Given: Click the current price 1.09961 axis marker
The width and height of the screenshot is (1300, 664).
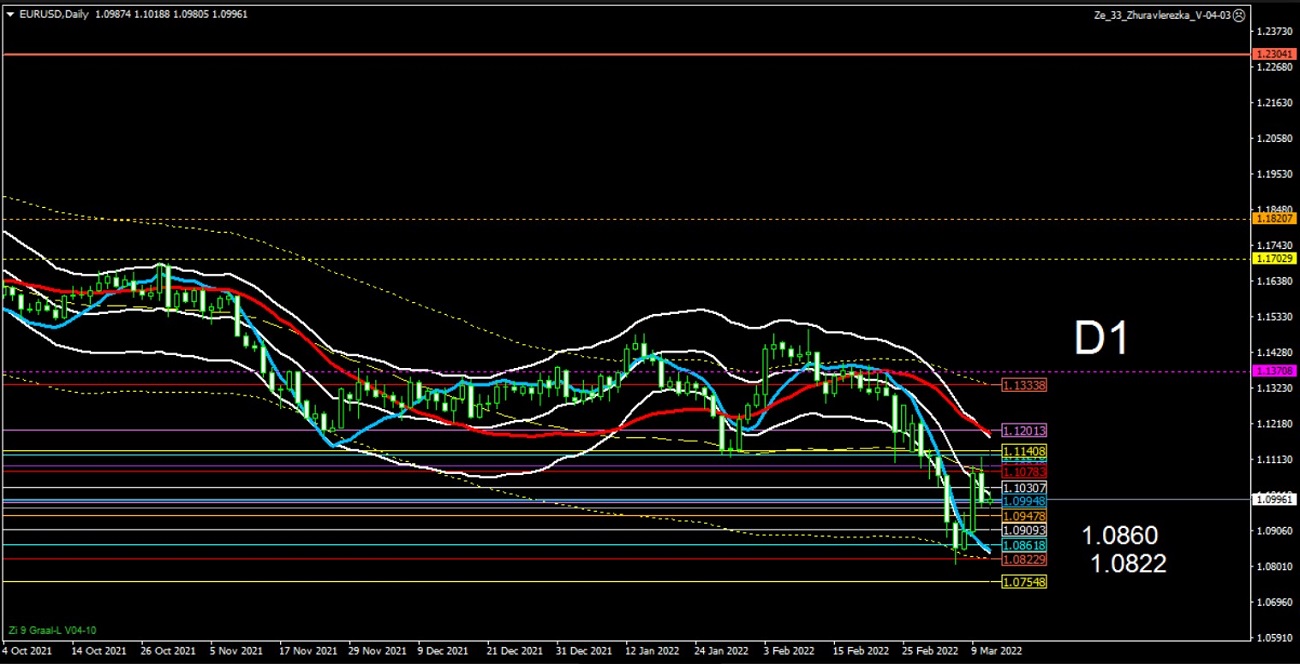Looking at the screenshot, I should click(x=1273, y=497).
